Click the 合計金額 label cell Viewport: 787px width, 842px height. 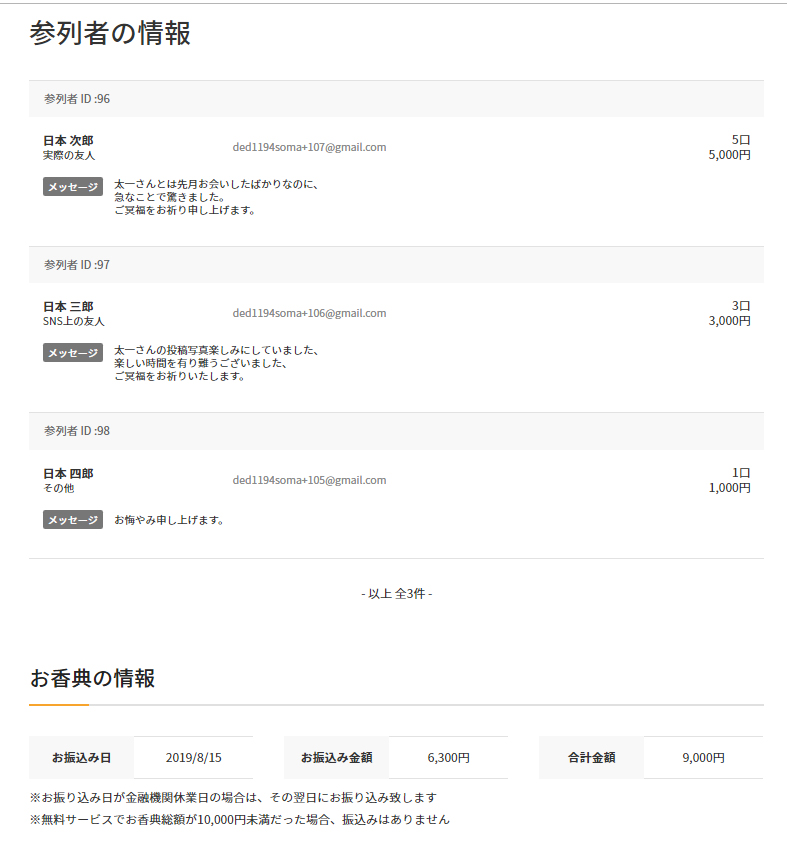(x=592, y=758)
